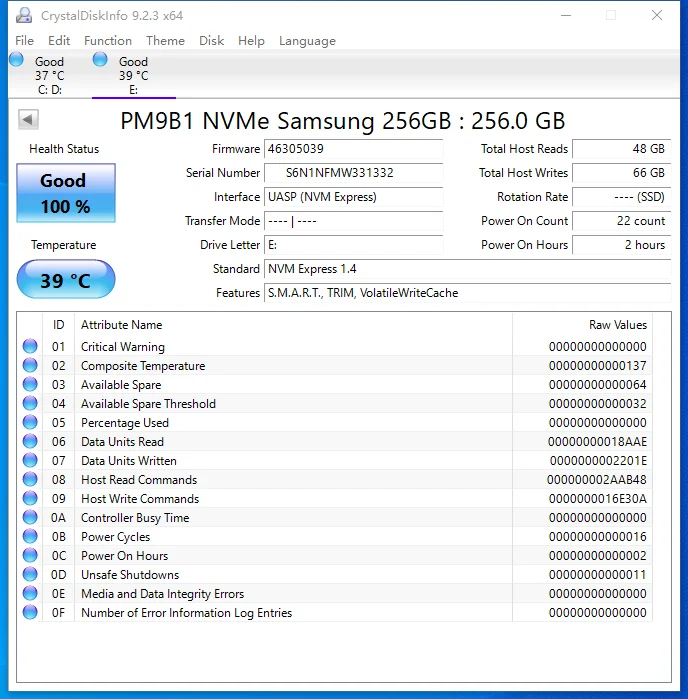The height and width of the screenshot is (699, 688).
Task: Click the status orb for Critical Warning
Action: [x=30, y=347]
